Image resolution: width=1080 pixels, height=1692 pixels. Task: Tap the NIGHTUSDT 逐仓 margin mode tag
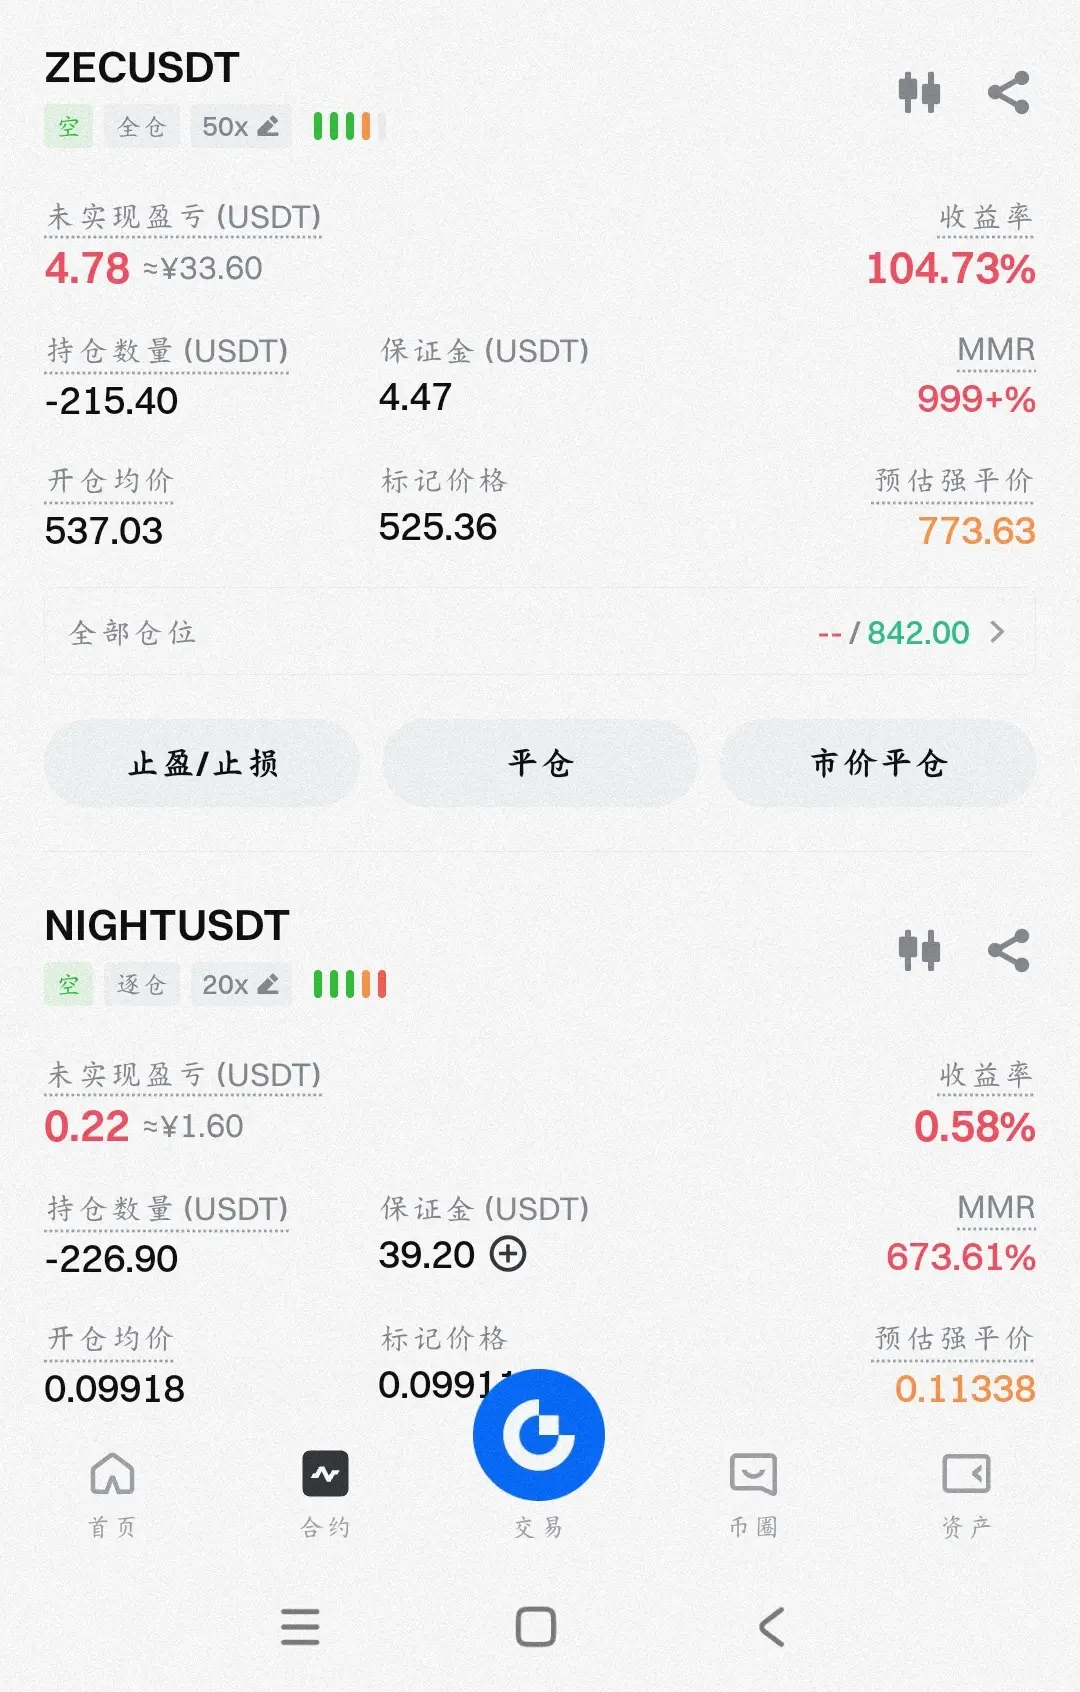coord(142,985)
